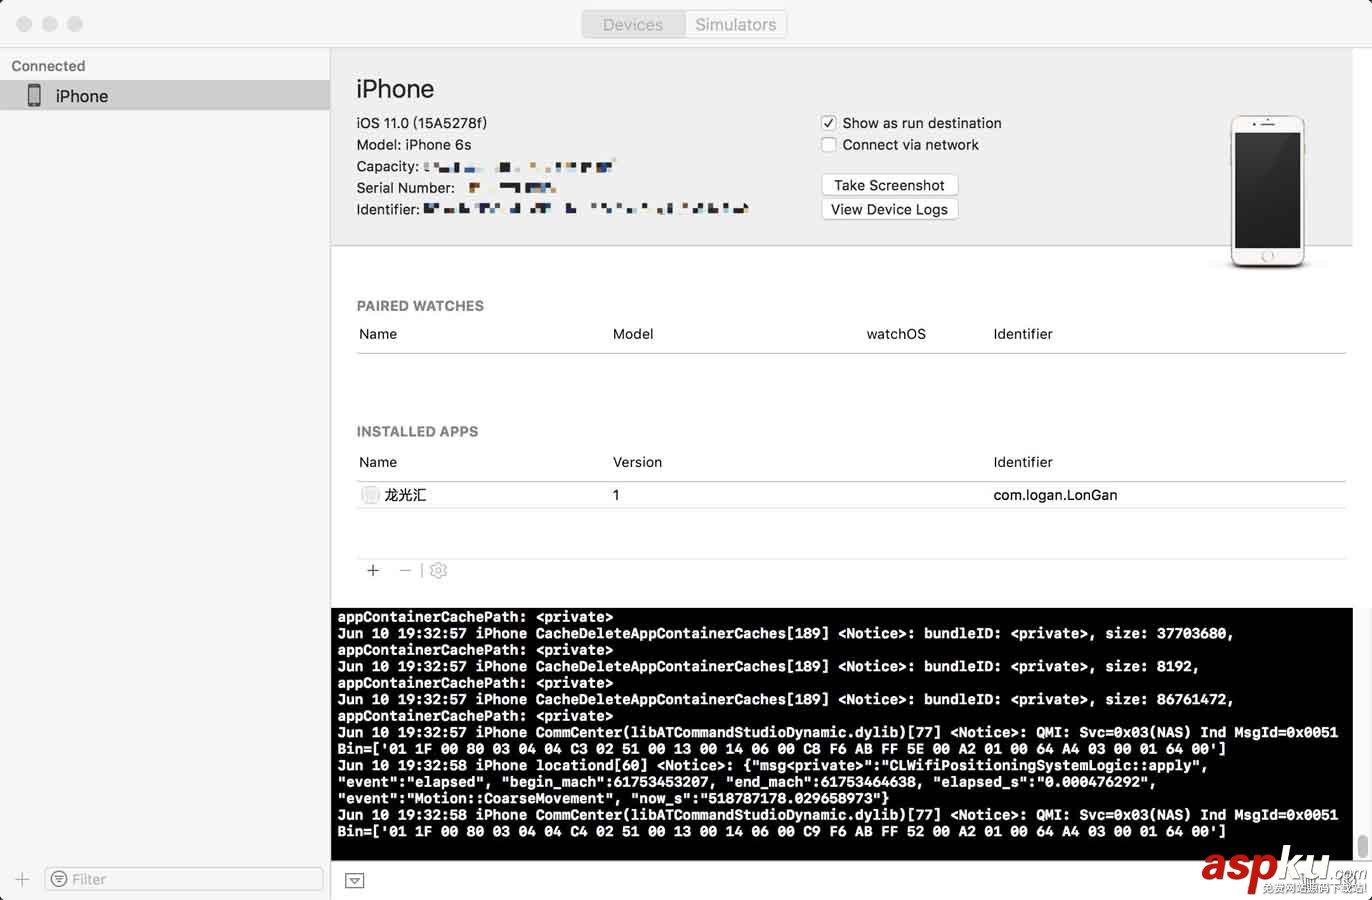Add an app using the plus icon

pos(373,570)
